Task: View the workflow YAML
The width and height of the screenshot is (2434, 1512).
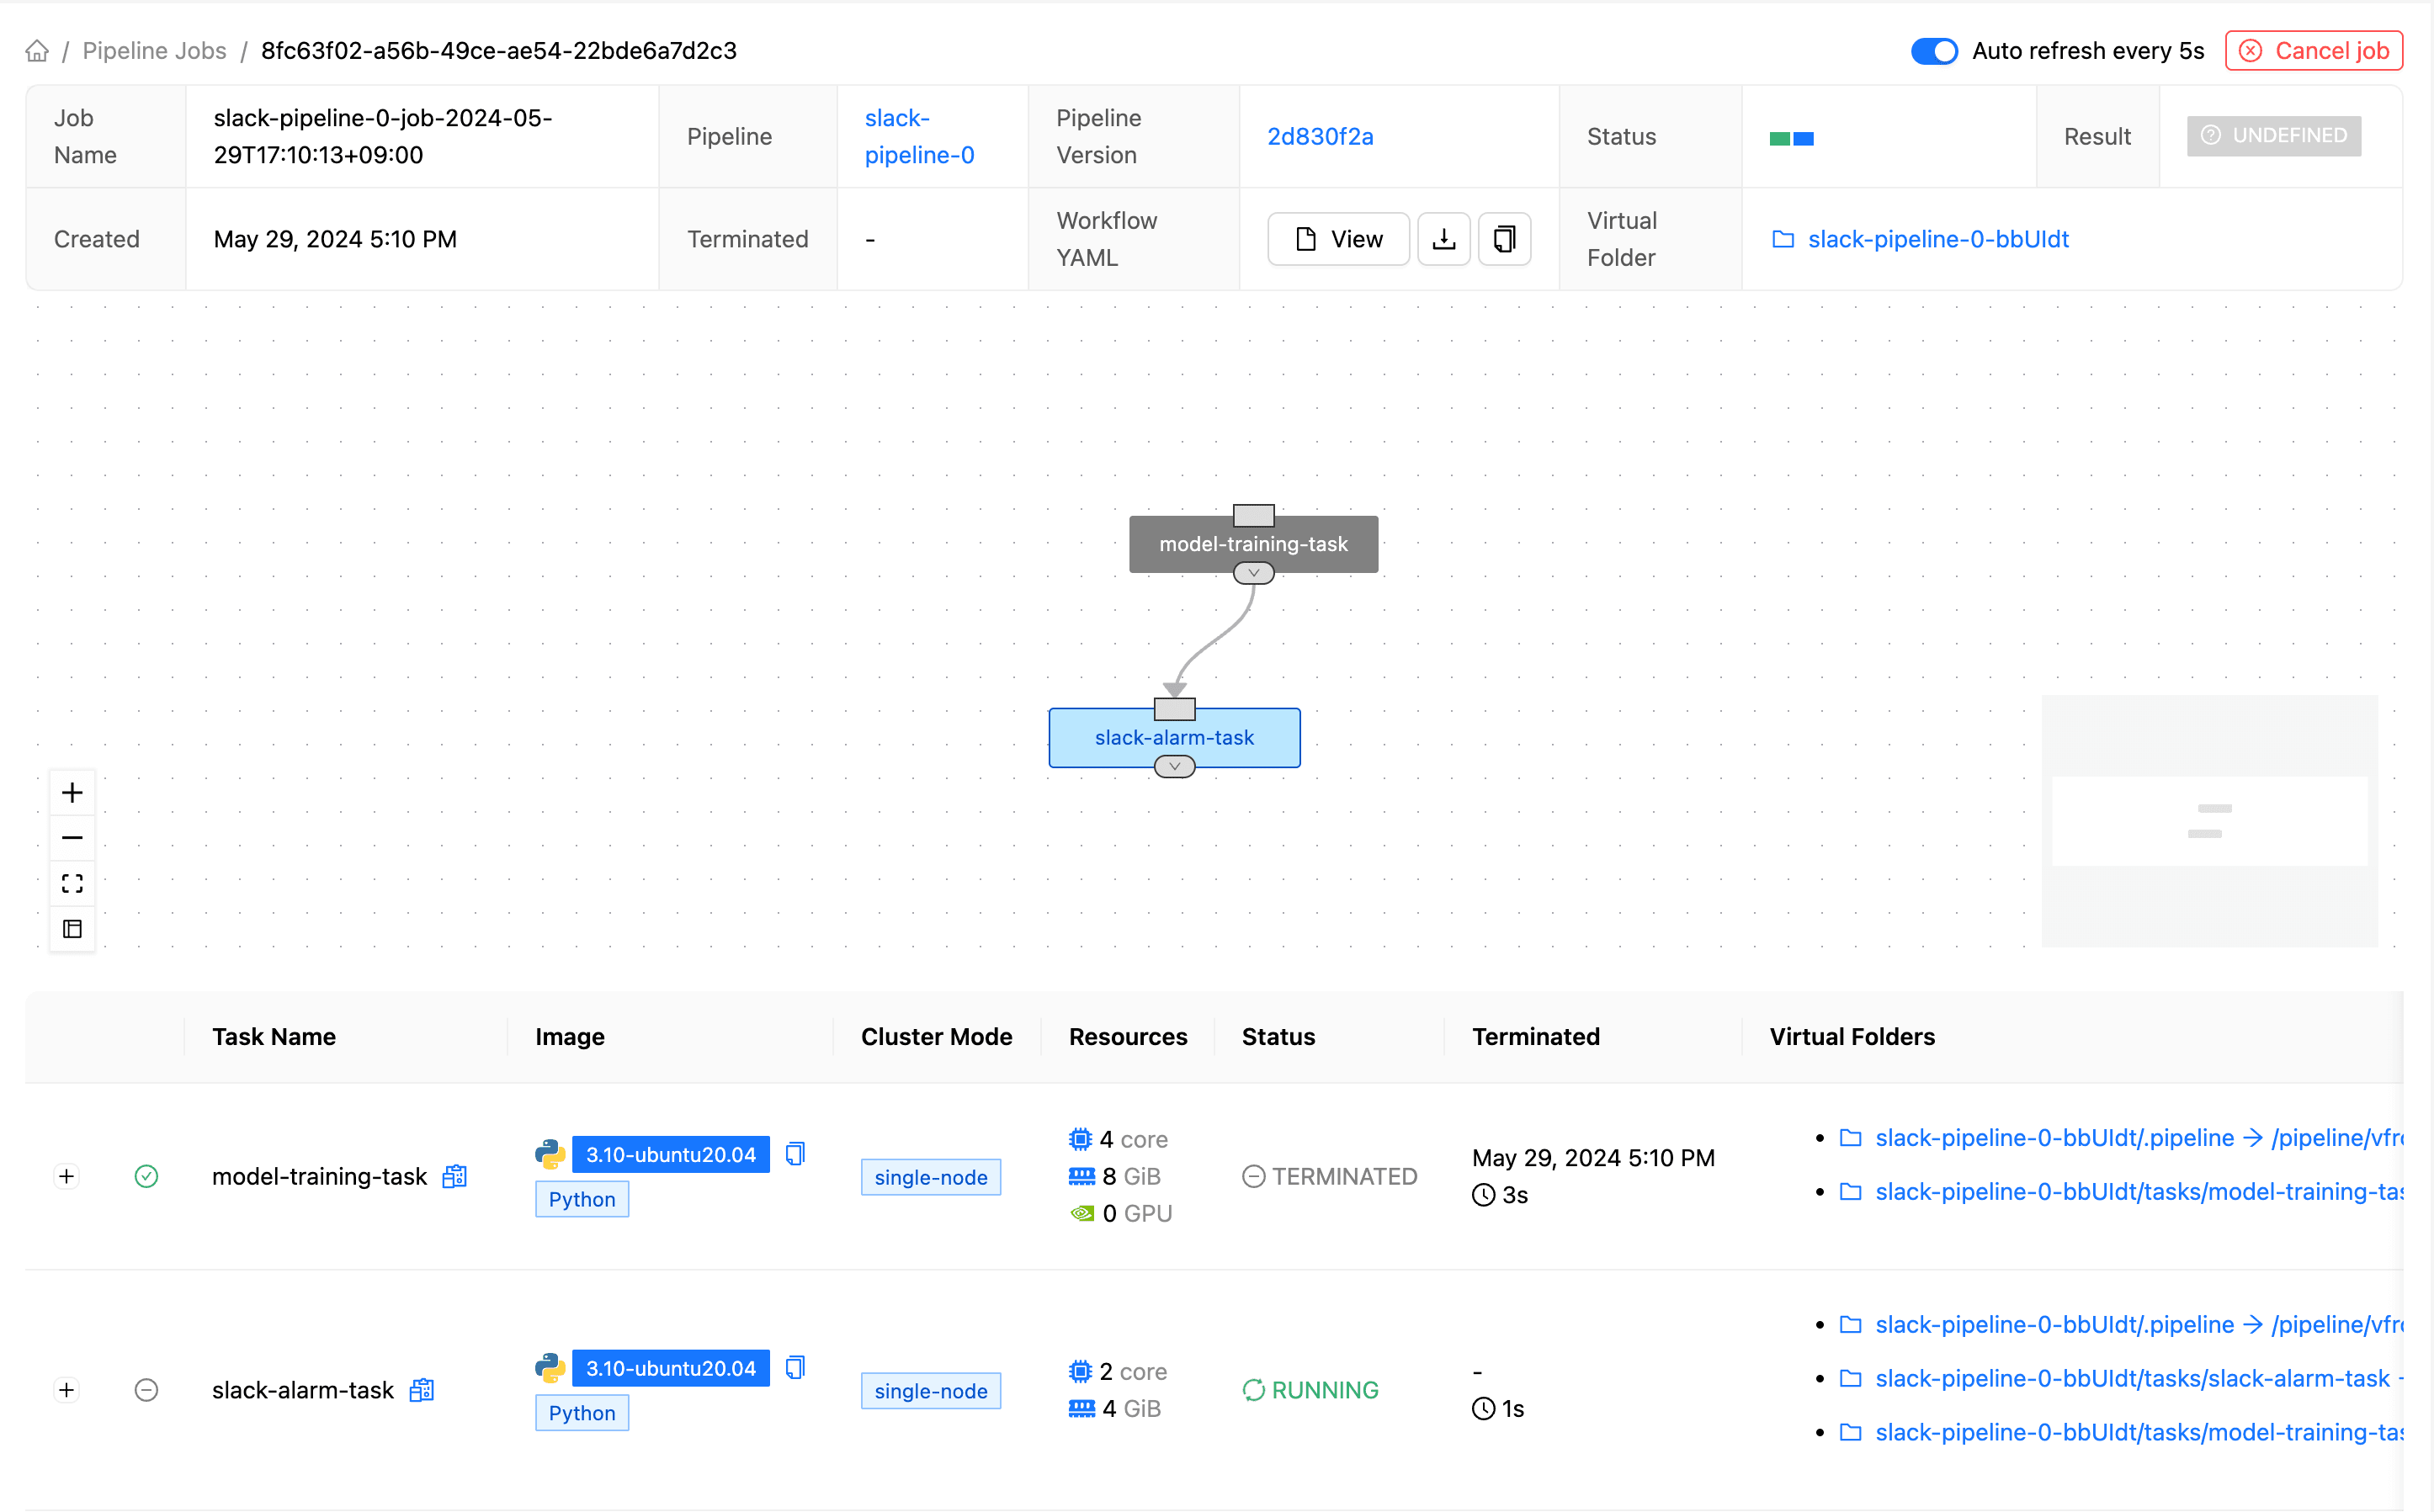Action: (1339, 239)
